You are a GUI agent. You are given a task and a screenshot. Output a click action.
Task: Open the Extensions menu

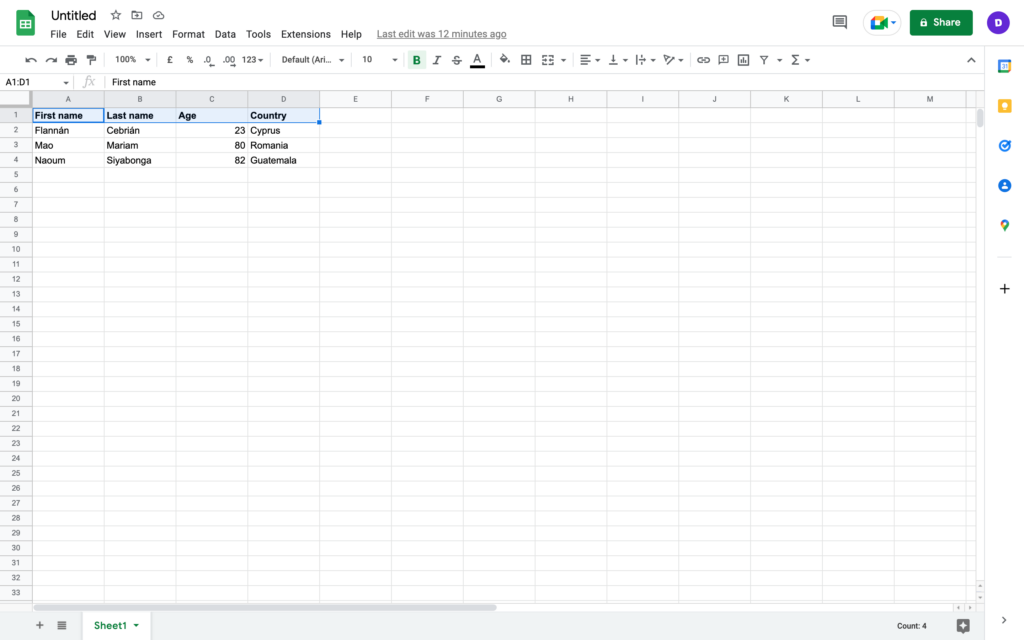[x=305, y=34]
